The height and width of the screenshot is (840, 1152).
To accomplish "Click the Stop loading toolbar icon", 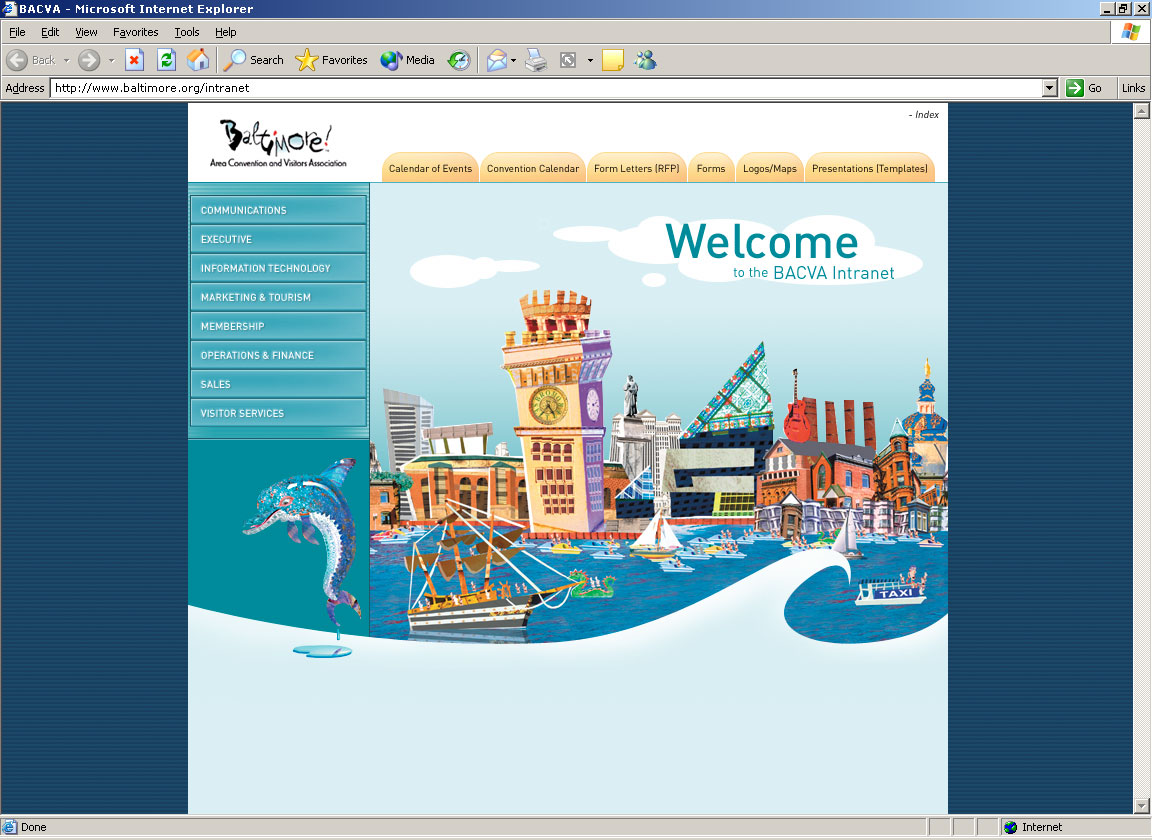I will [134, 60].
